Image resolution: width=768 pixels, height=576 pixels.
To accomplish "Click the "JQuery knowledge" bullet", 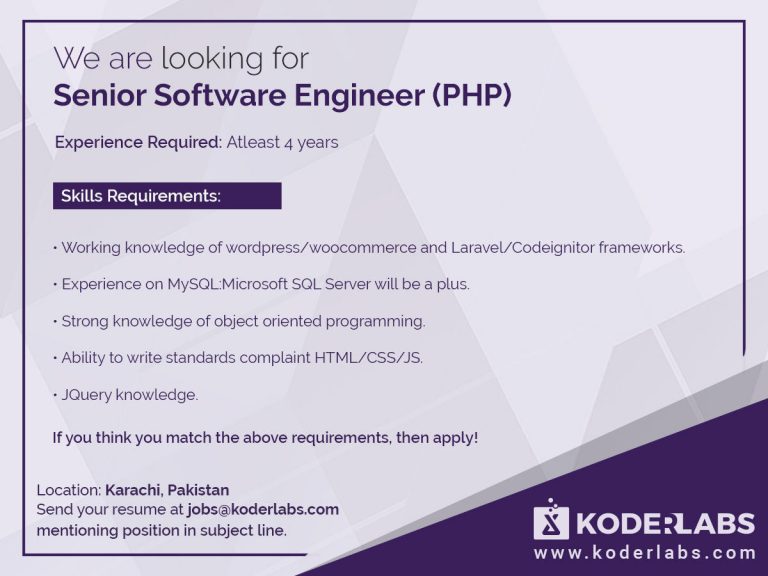I will click(x=129, y=394).
